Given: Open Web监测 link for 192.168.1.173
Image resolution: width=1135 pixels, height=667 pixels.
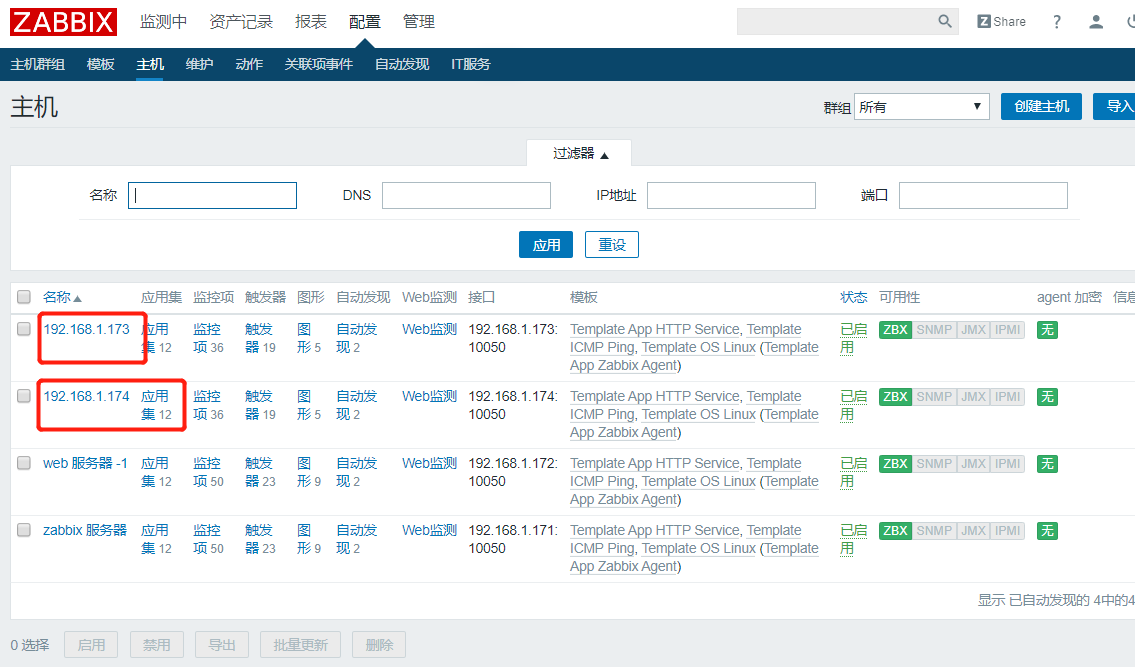Looking at the screenshot, I should click(429, 330).
